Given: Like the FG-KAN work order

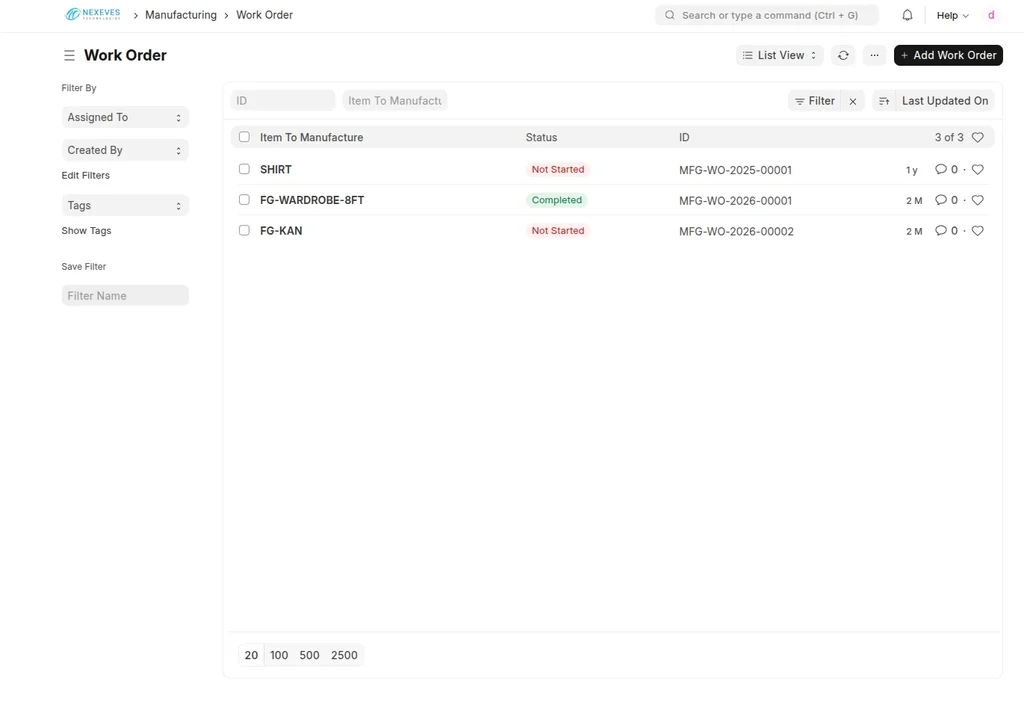Looking at the screenshot, I should pyautogui.click(x=978, y=231).
